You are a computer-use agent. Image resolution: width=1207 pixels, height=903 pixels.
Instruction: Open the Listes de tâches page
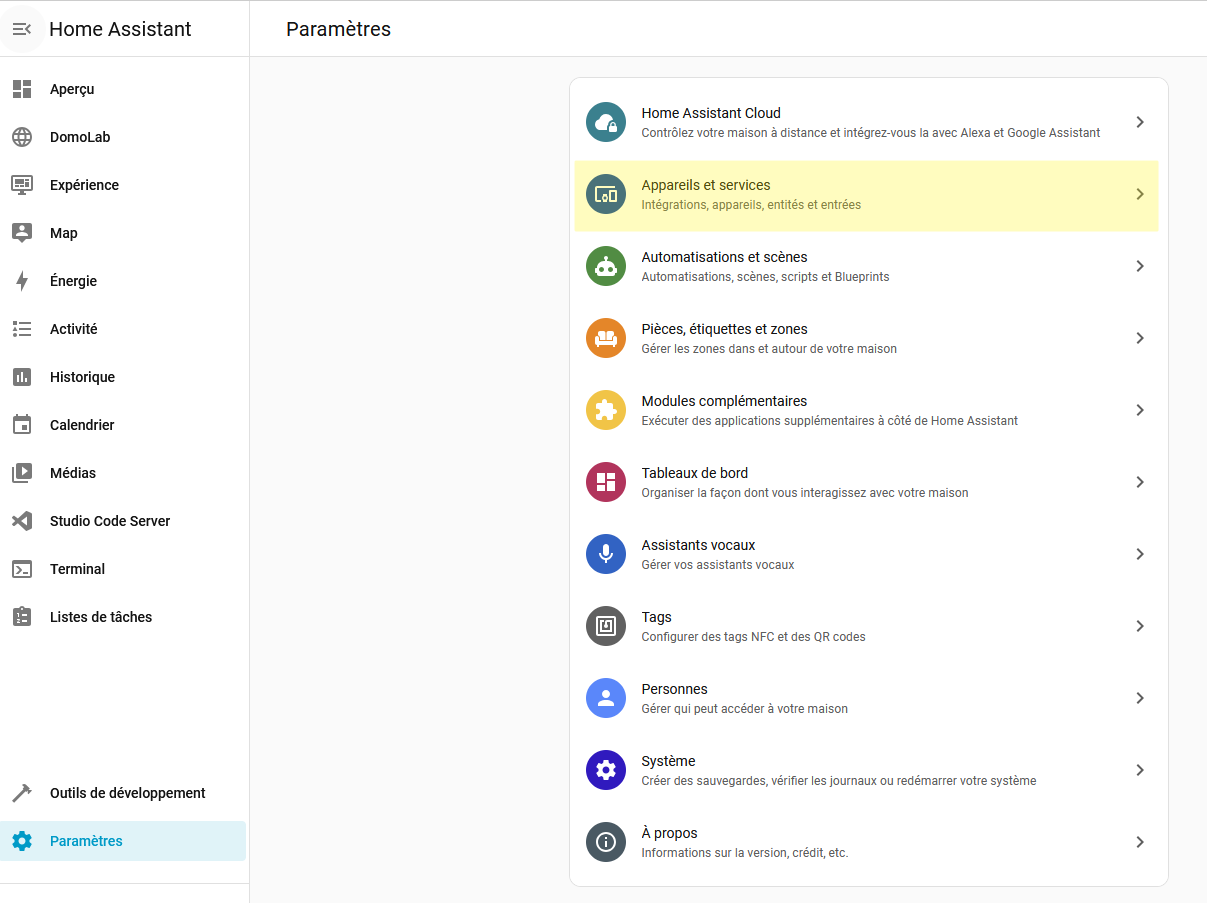coord(101,617)
